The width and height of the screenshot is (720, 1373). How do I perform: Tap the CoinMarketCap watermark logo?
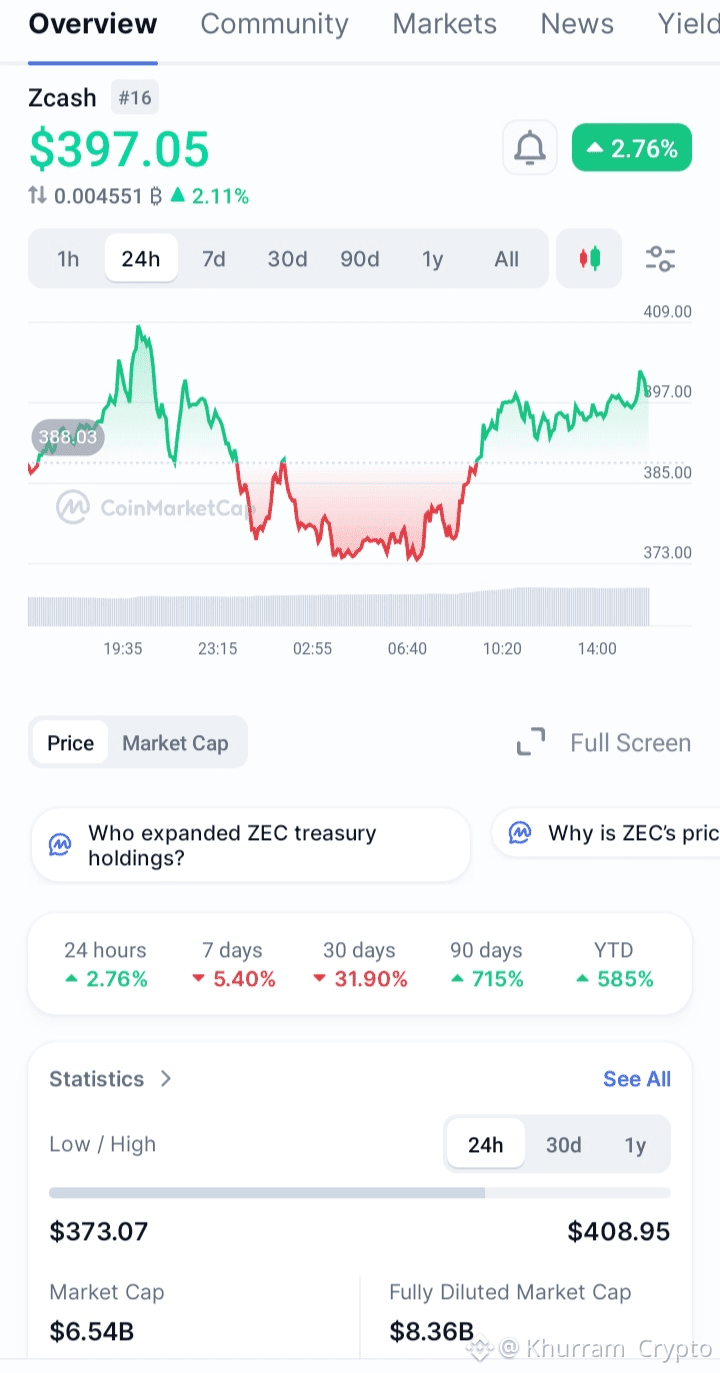(x=72, y=507)
